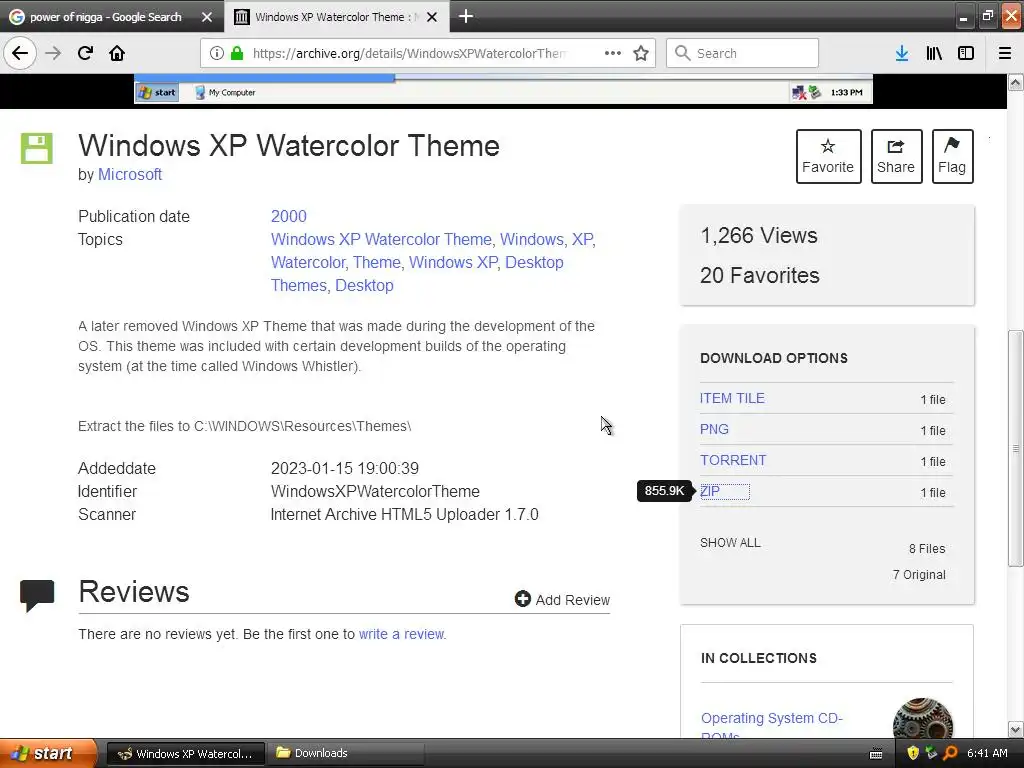Open the Library icon in toolbar
The image size is (1024, 768).
pyautogui.click(x=934, y=53)
